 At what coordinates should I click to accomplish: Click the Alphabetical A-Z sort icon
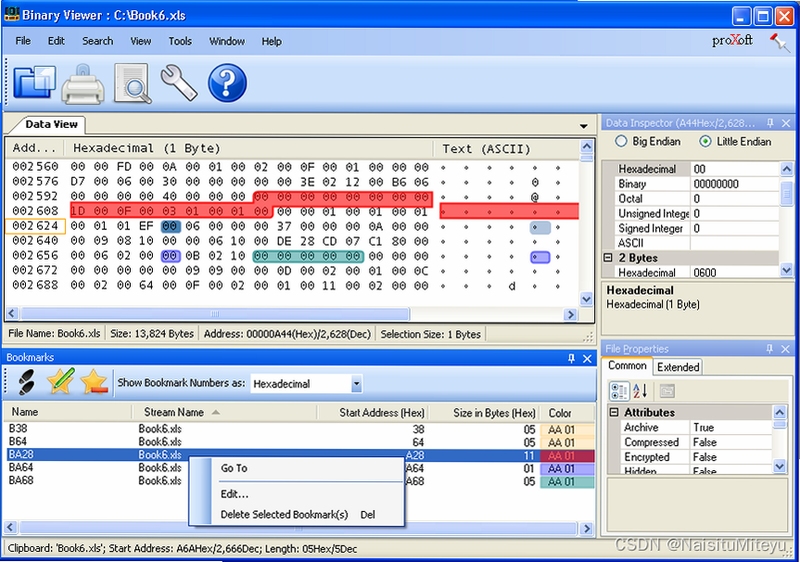tap(640, 391)
